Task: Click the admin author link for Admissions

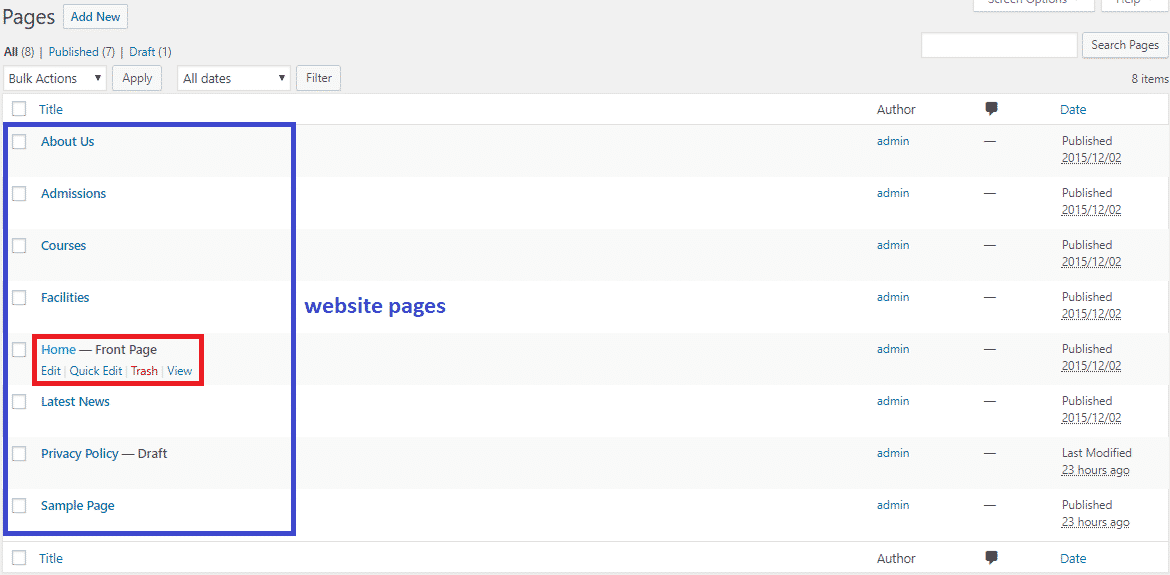Action: tap(893, 192)
